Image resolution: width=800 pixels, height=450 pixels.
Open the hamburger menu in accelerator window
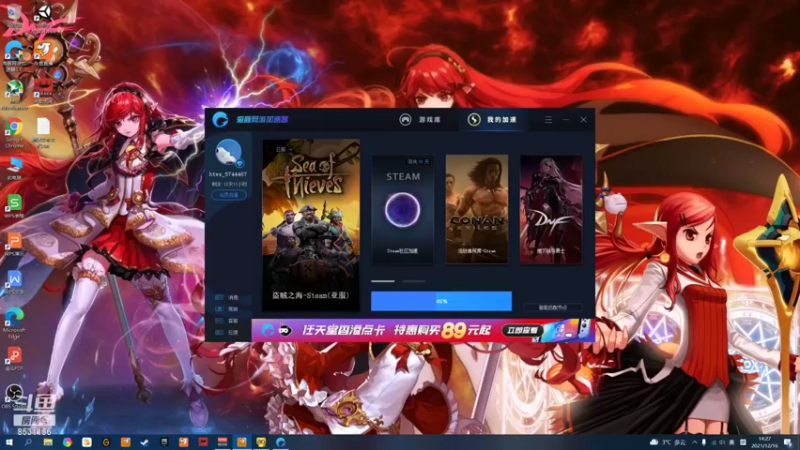pos(548,119)
